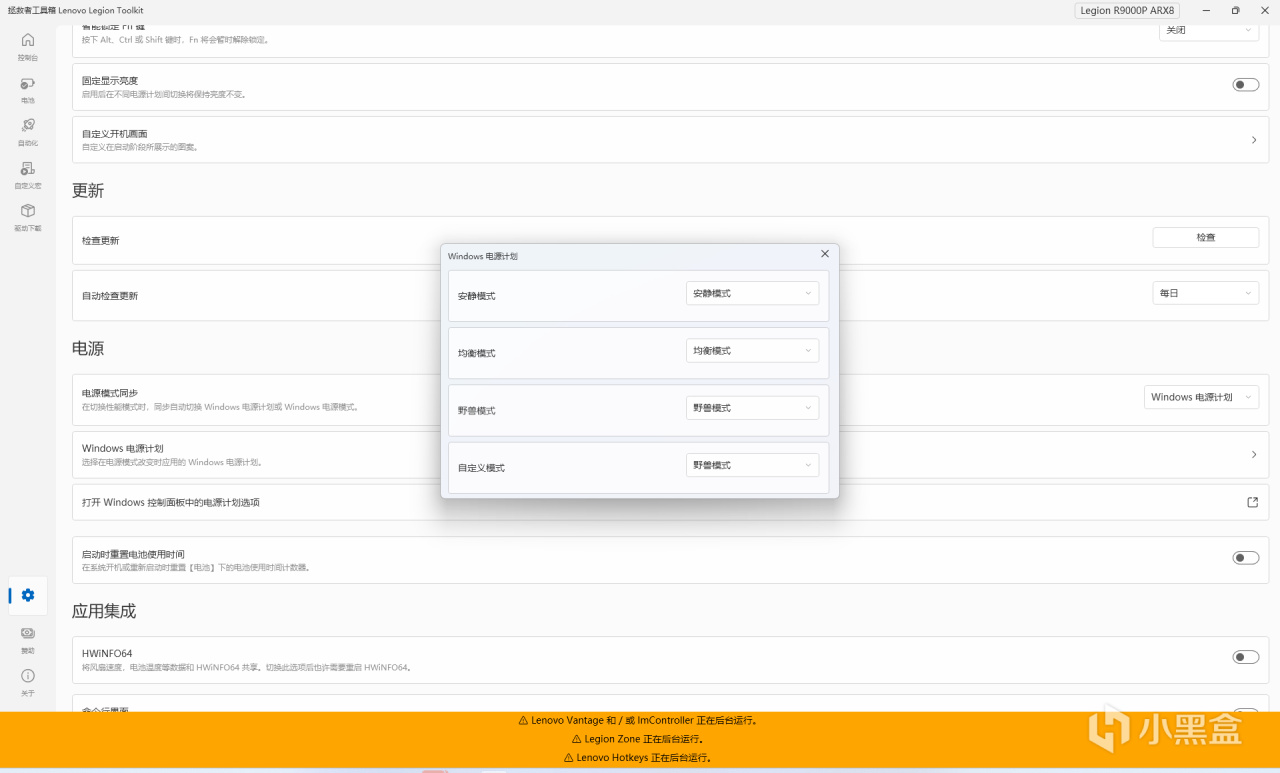The height and width of the screenshot is (773, 1280).
Task: Expand the 自定义开机画面 chevron arrow
Action: click(x=1254, y=140)
